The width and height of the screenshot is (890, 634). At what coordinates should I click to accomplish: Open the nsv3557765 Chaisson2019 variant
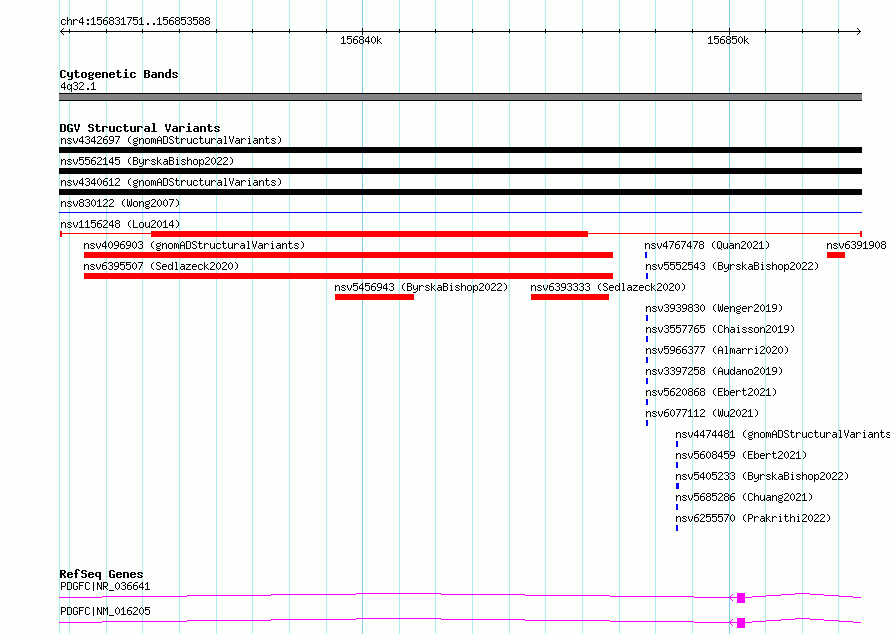(x=720, y=329)
